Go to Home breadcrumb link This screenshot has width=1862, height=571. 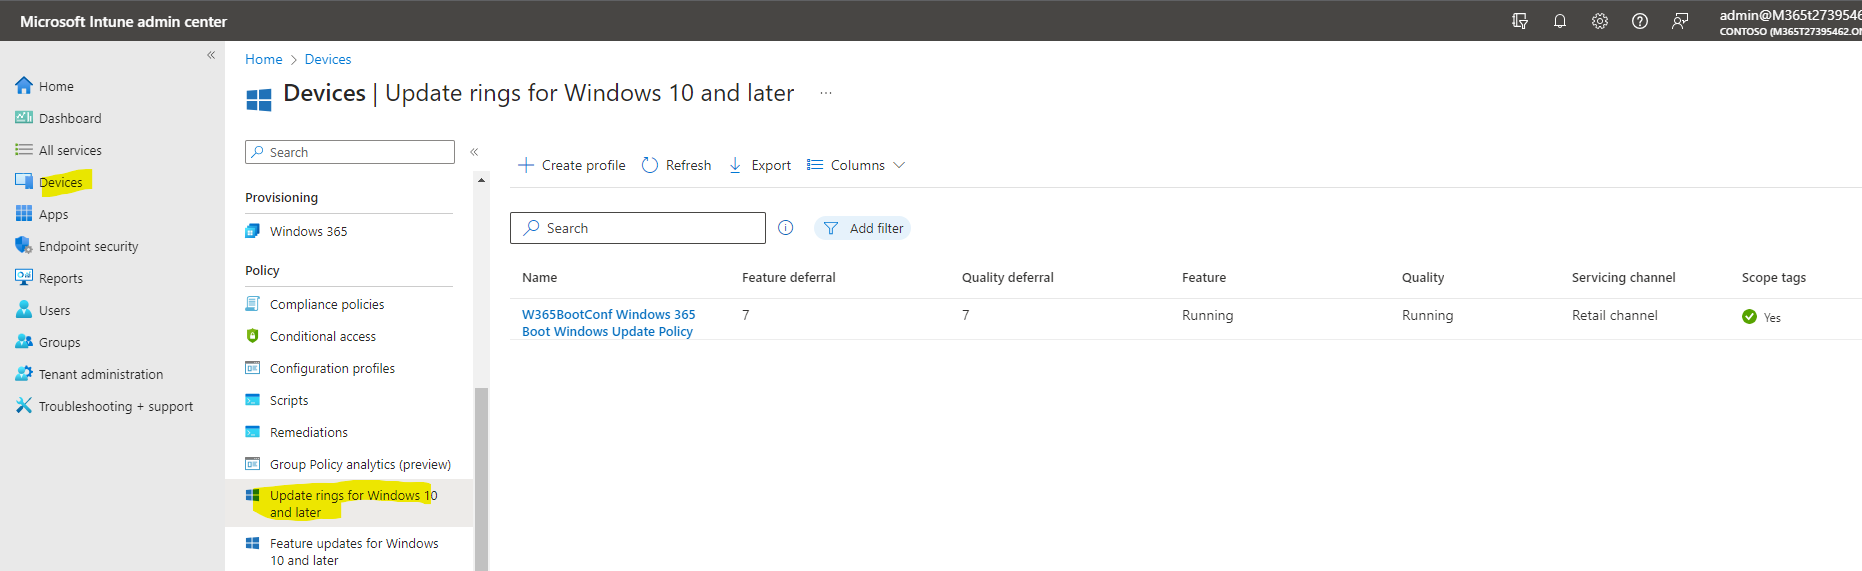coord(264,59)
